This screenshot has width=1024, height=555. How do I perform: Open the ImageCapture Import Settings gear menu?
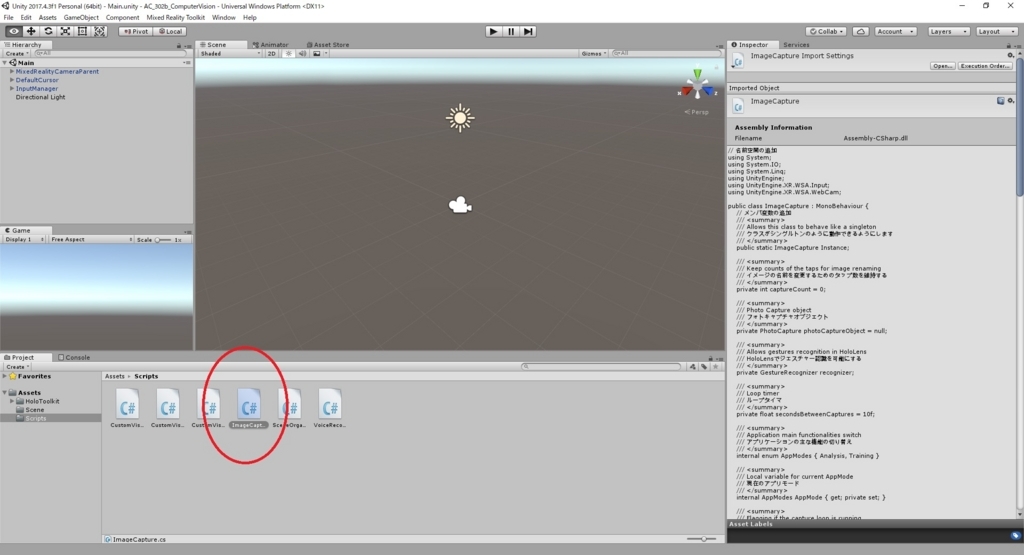(x=1010, y=56)
